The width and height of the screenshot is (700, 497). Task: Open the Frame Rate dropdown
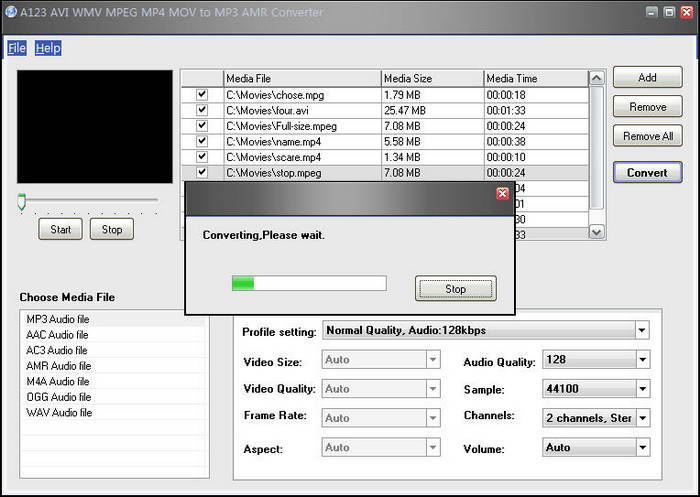pos(433,418)
